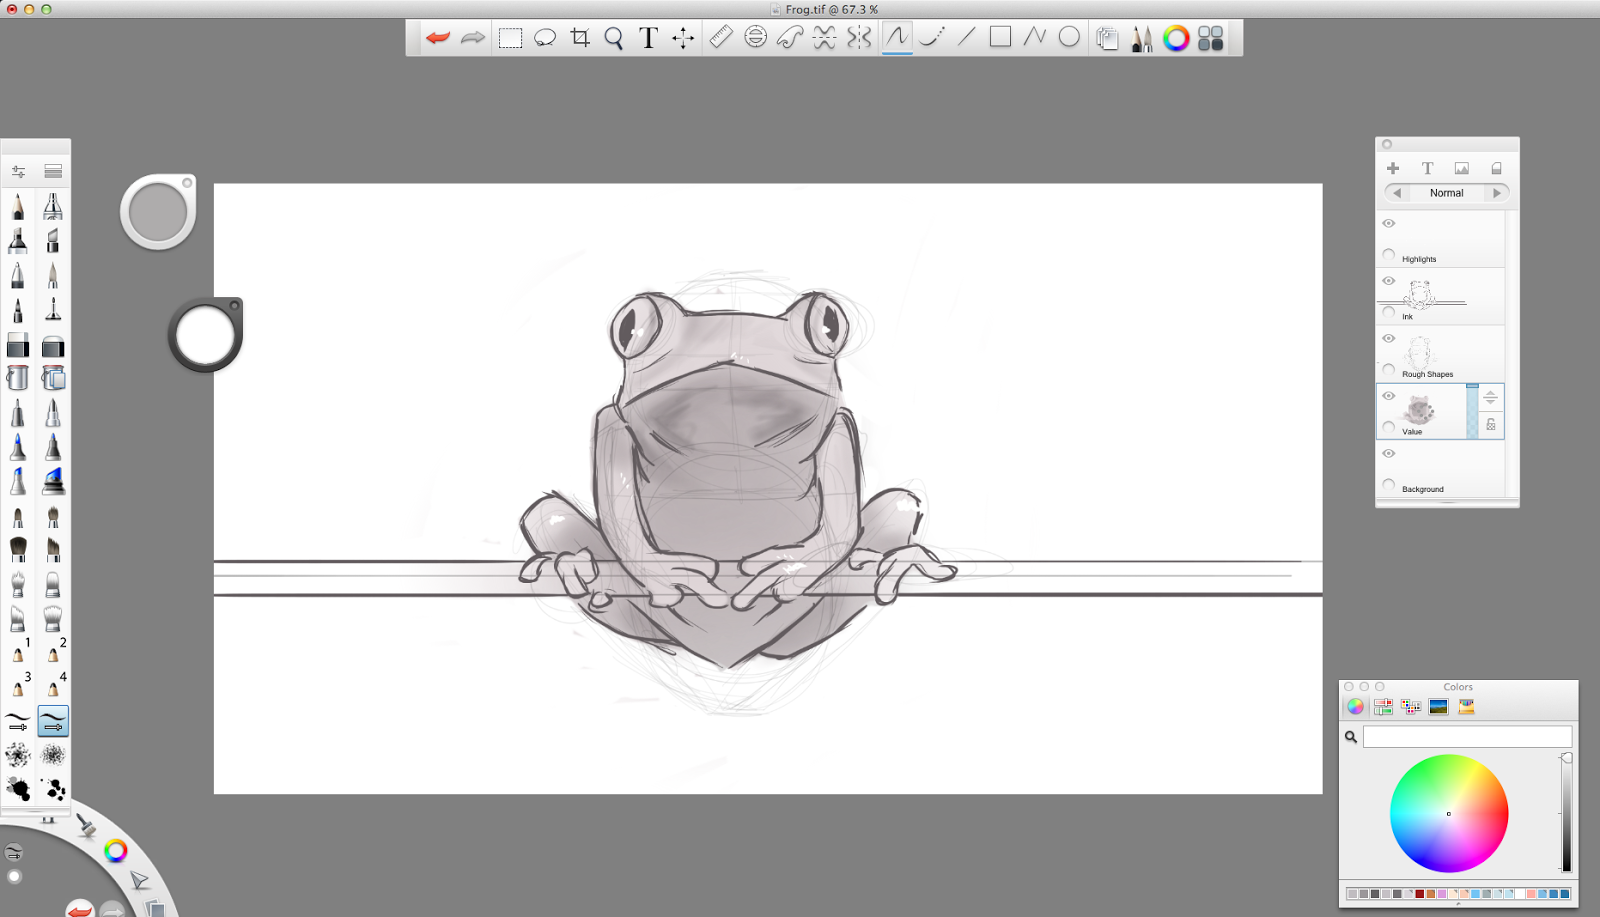This screenshot has width=1600, height=917.
Task: Open the Normal blend mode selector
Action: pos(1447,193)
